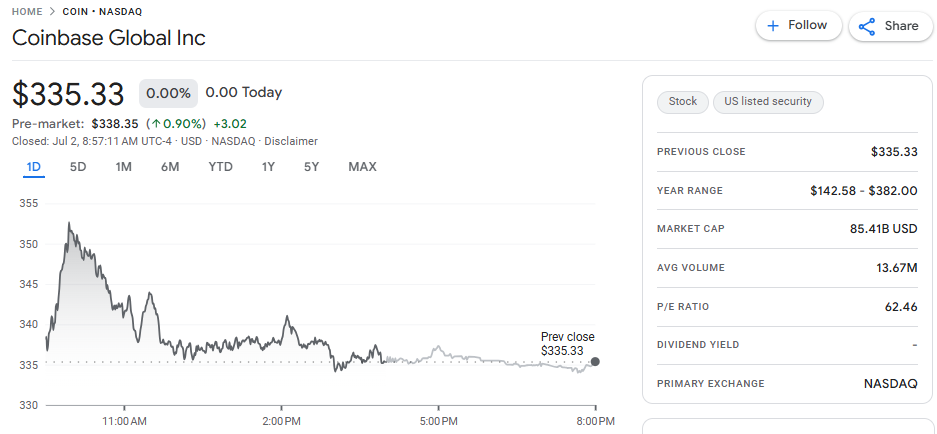The width and height of the screenshot is (937, 434).
Task: Select the 6M chart range tab
Action: point(170,167)
